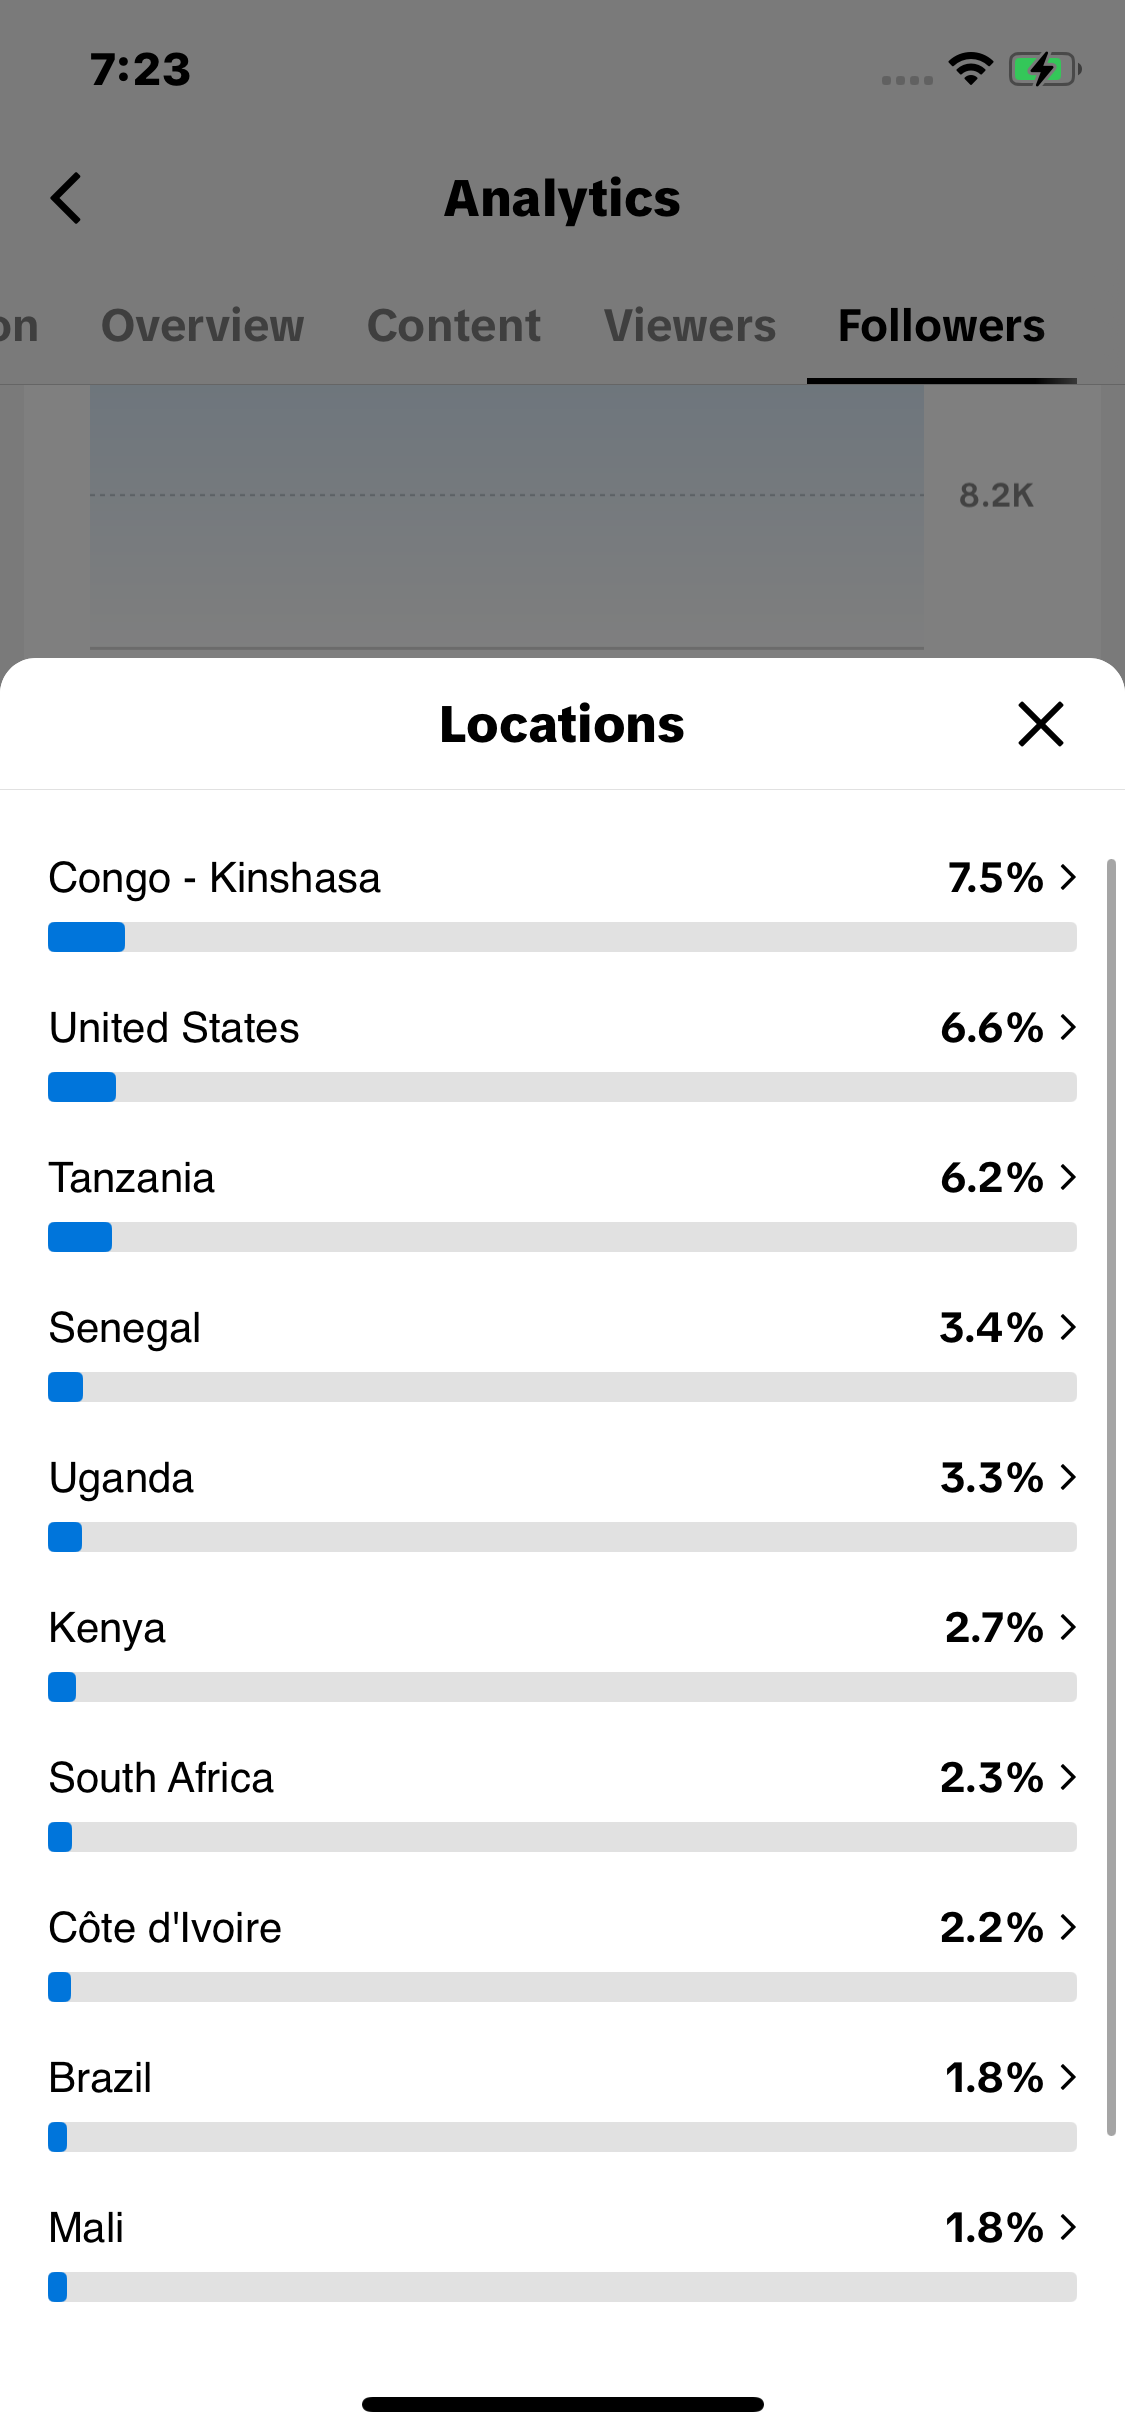Open the Viewers tab
The width and height of the screenshot is (1125, 2436).
(690, 326)
